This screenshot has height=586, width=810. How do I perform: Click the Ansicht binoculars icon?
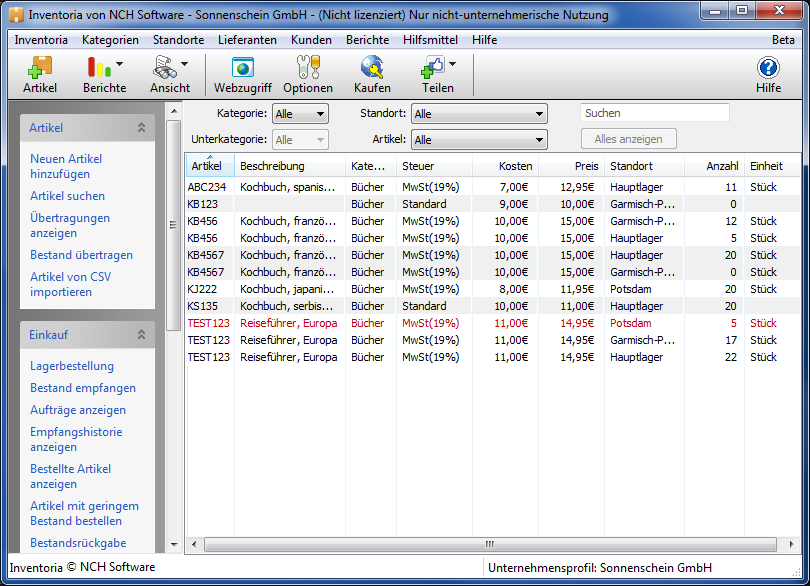(165, 67)
